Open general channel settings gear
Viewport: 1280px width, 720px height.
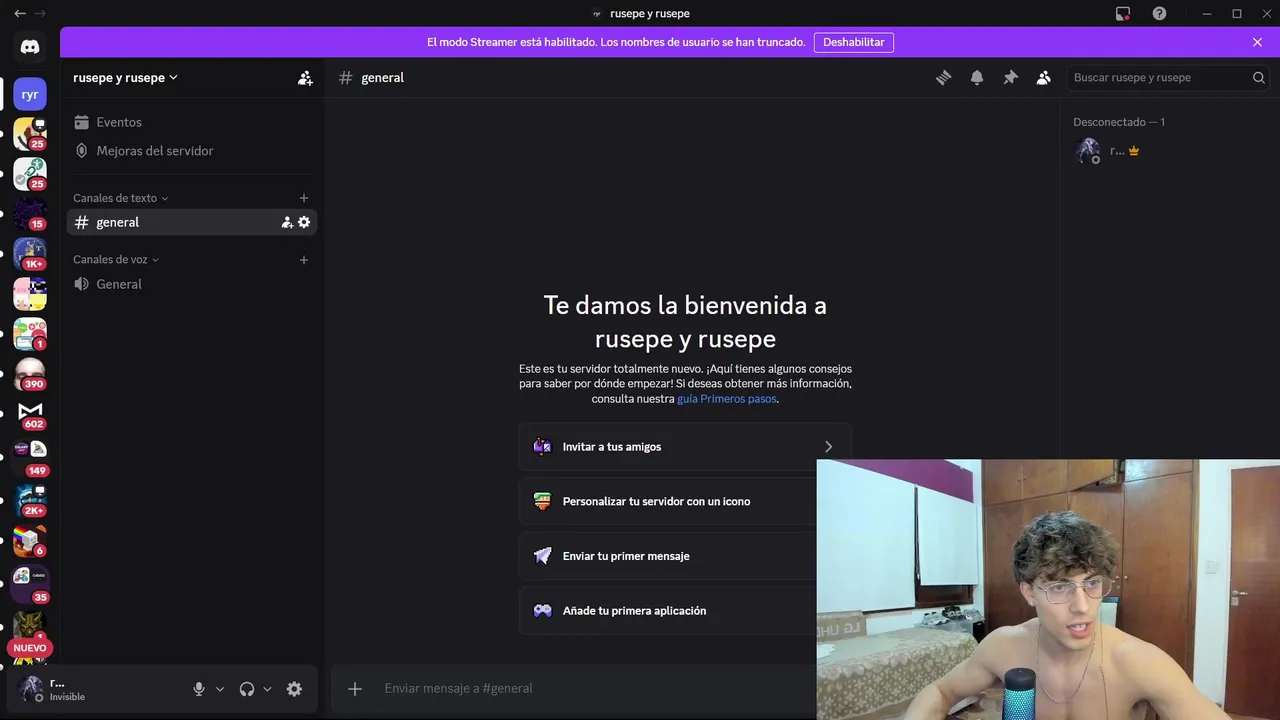304,223
